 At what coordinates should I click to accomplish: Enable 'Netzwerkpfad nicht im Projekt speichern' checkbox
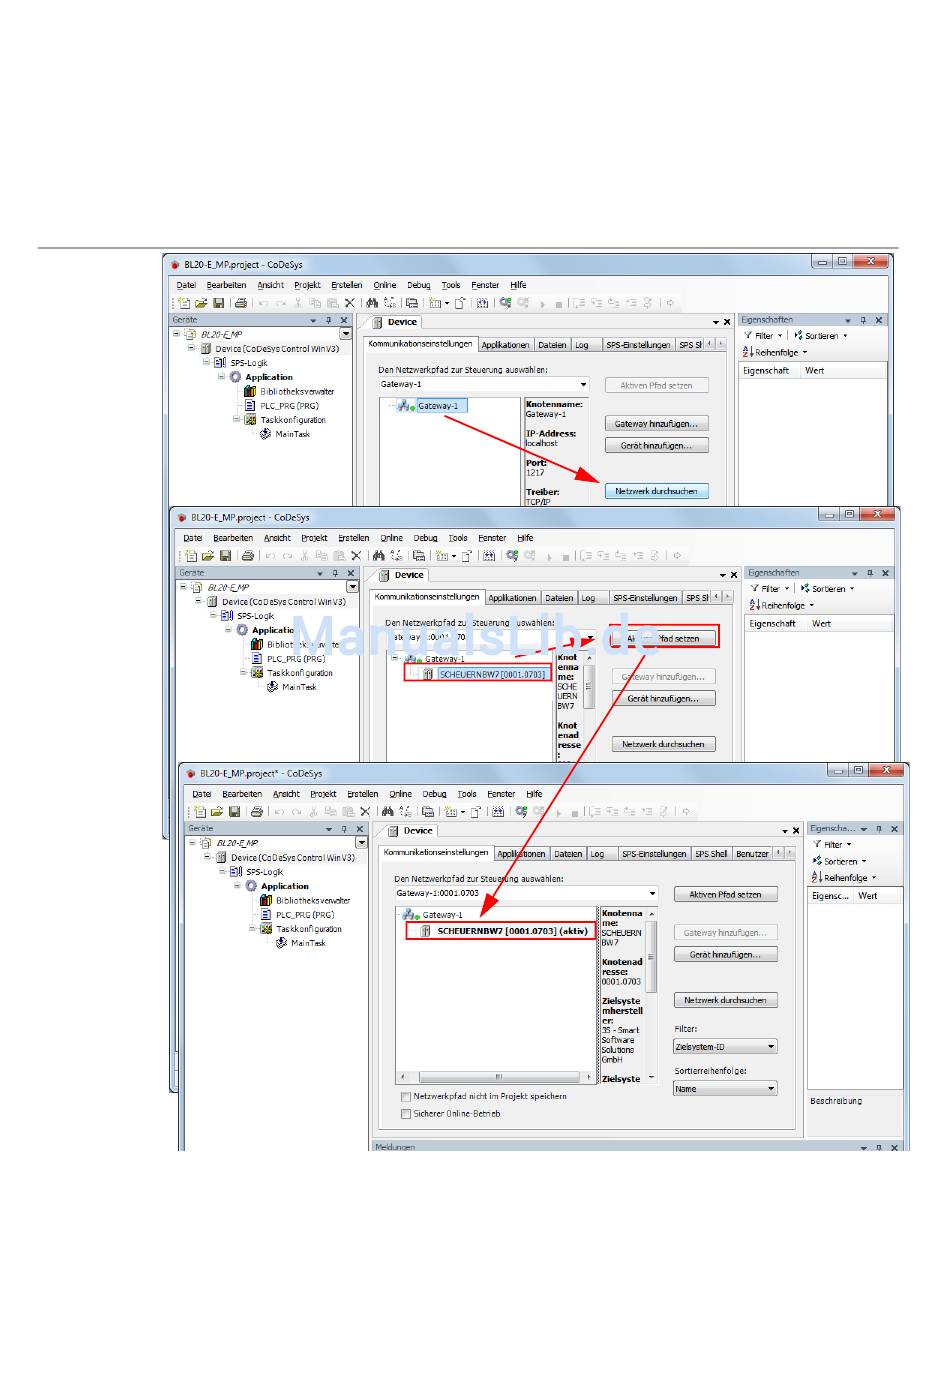pos(406,1097)
